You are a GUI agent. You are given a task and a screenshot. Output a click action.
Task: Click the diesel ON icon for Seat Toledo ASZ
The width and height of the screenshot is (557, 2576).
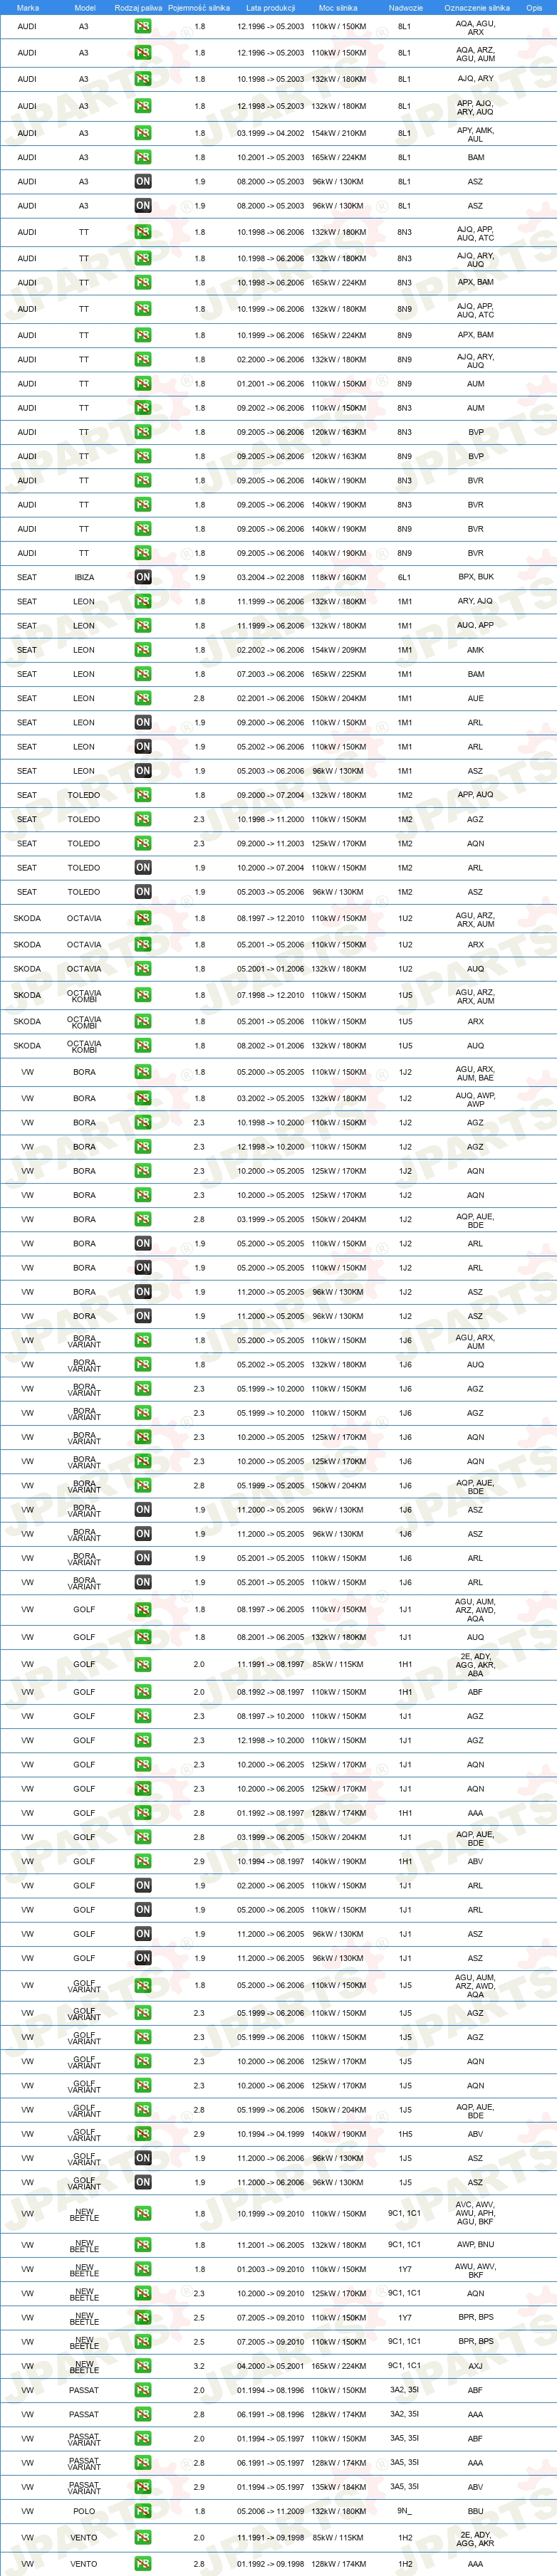(x=143, y=892)
